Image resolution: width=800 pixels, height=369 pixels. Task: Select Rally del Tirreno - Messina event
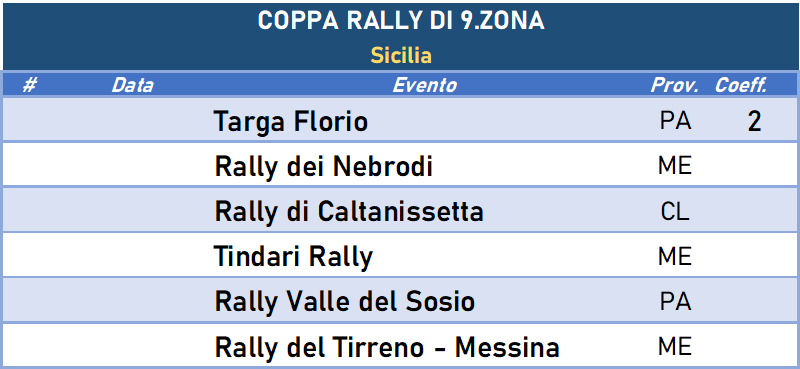point(387,347)
